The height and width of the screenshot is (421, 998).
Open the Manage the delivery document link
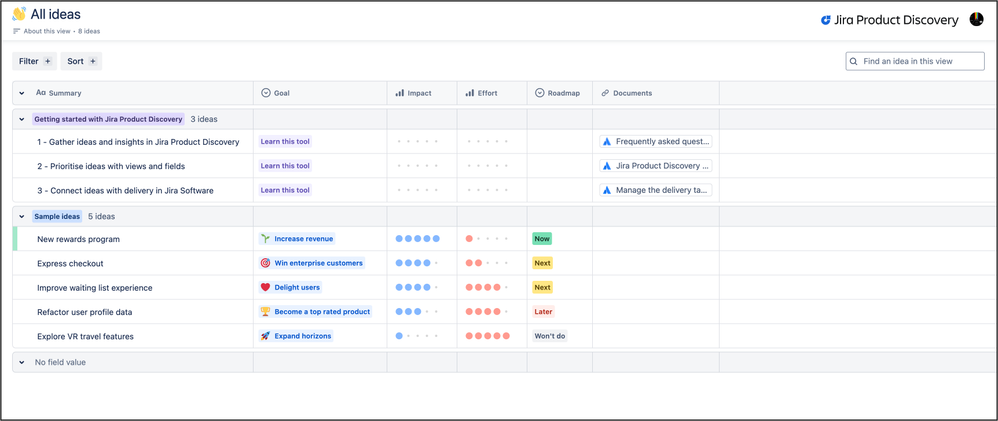[656, 190]
